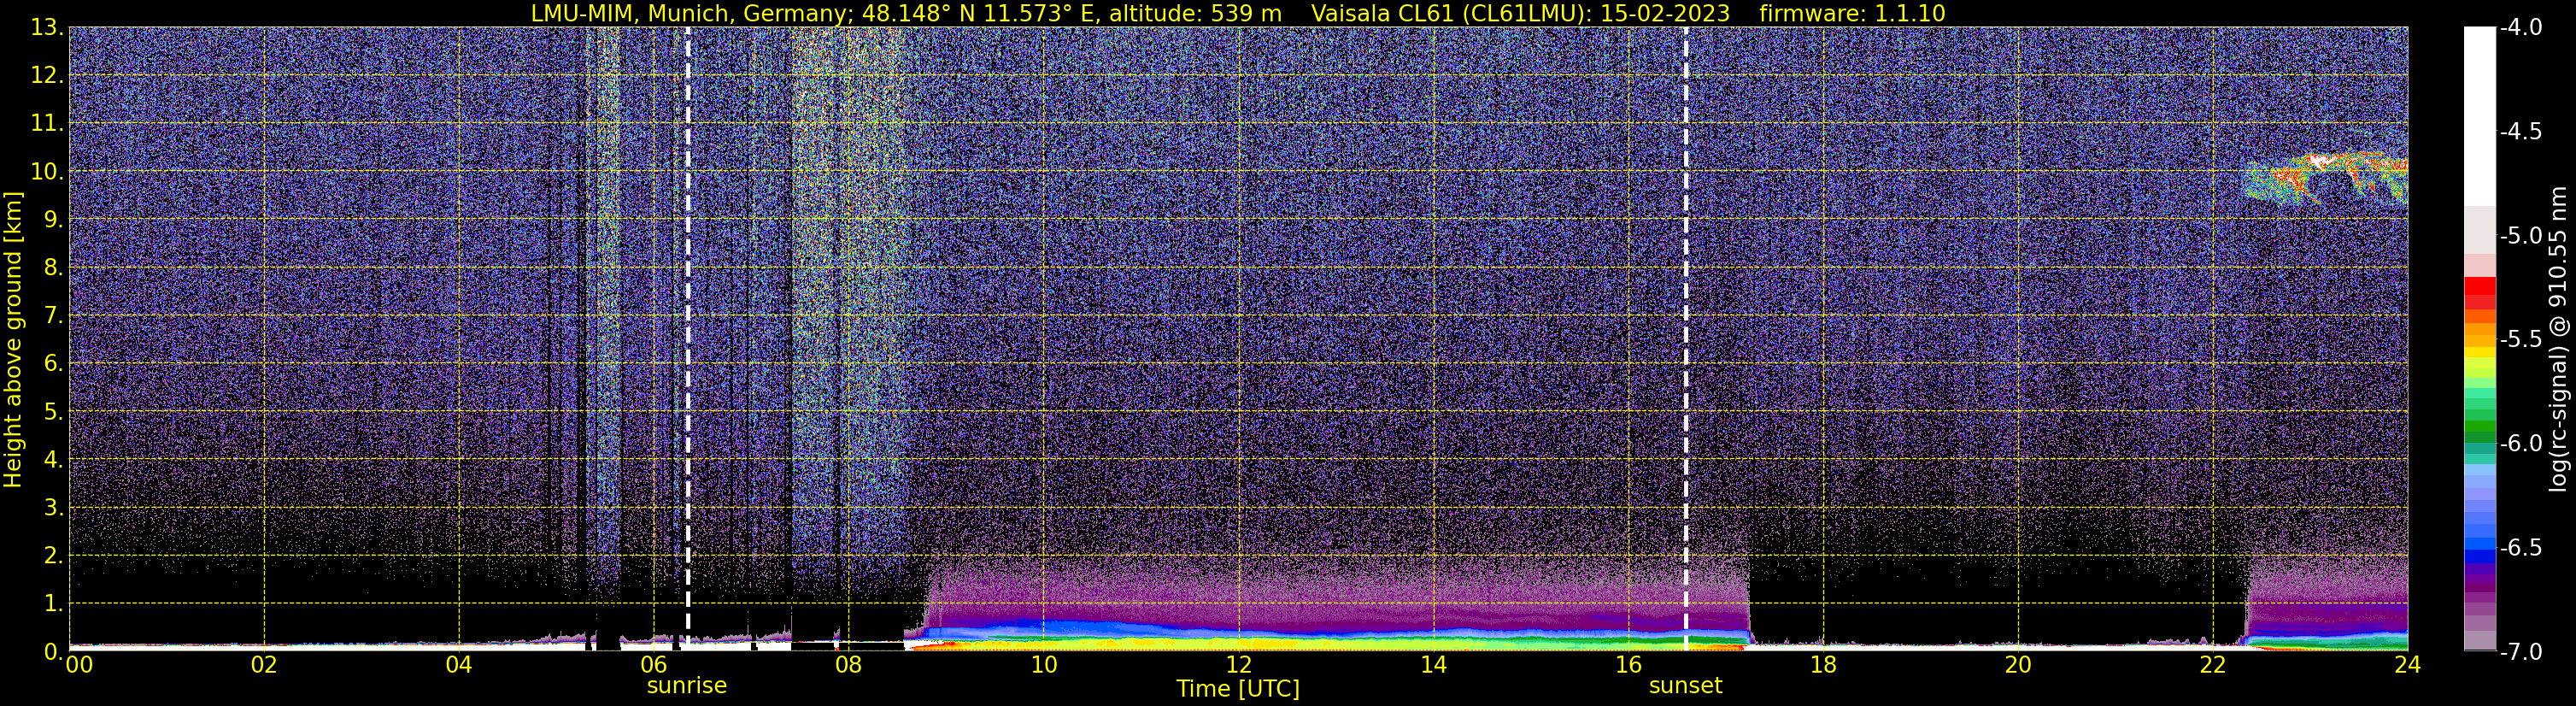Click the '24' tick on the time axis

coord(2408,665)
